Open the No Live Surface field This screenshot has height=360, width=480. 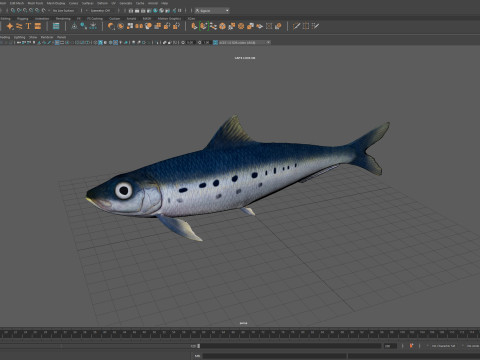point(63,11)
